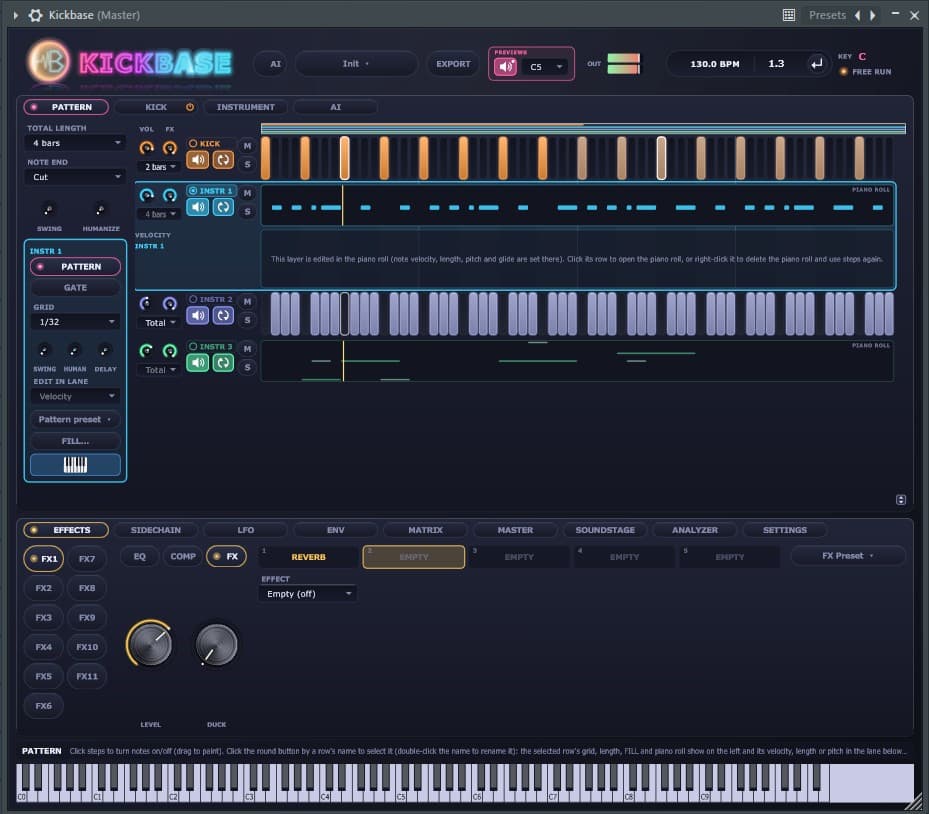Toggle the FREE RUN option

click(x=866, y=72)
